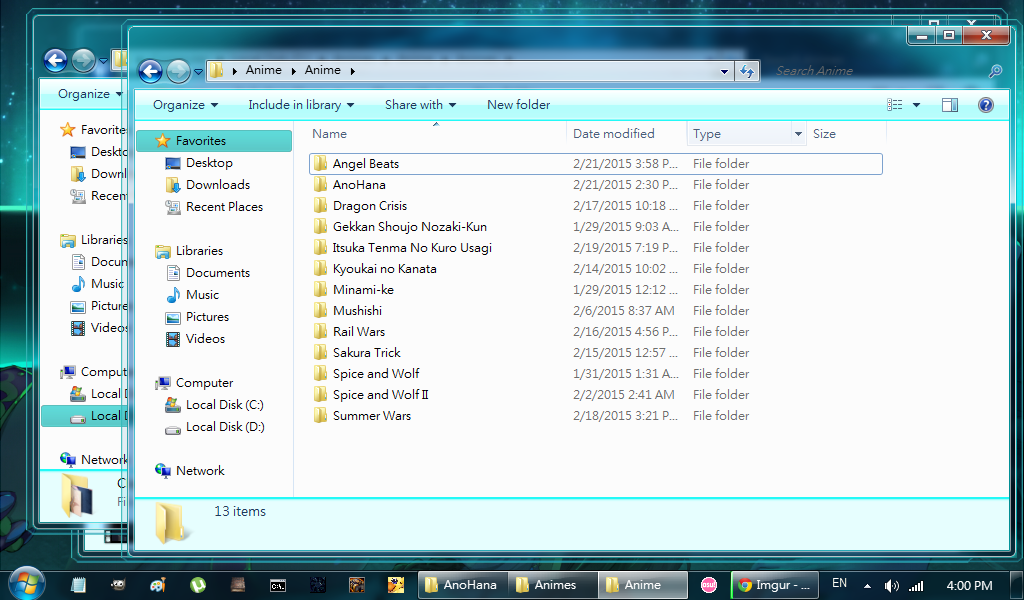
Task: Sort by the Date modified column
Action: coord(614,134)
